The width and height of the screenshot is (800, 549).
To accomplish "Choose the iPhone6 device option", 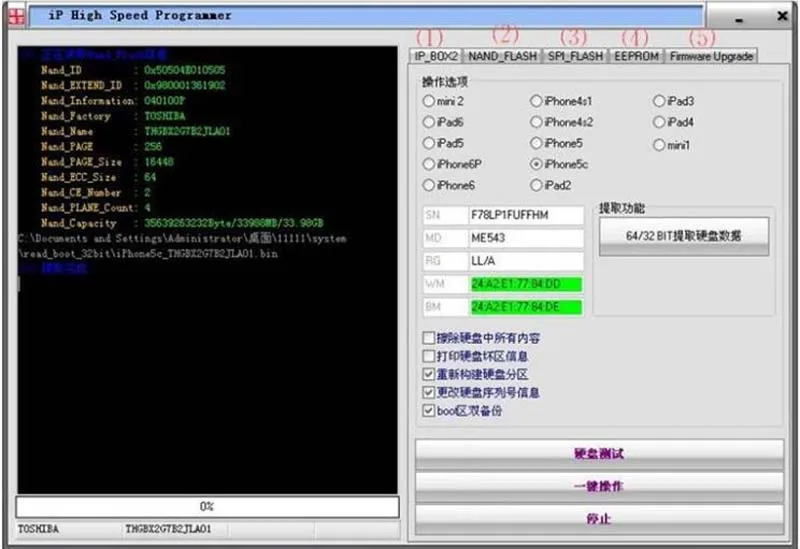I will click(x=449, y=185).
